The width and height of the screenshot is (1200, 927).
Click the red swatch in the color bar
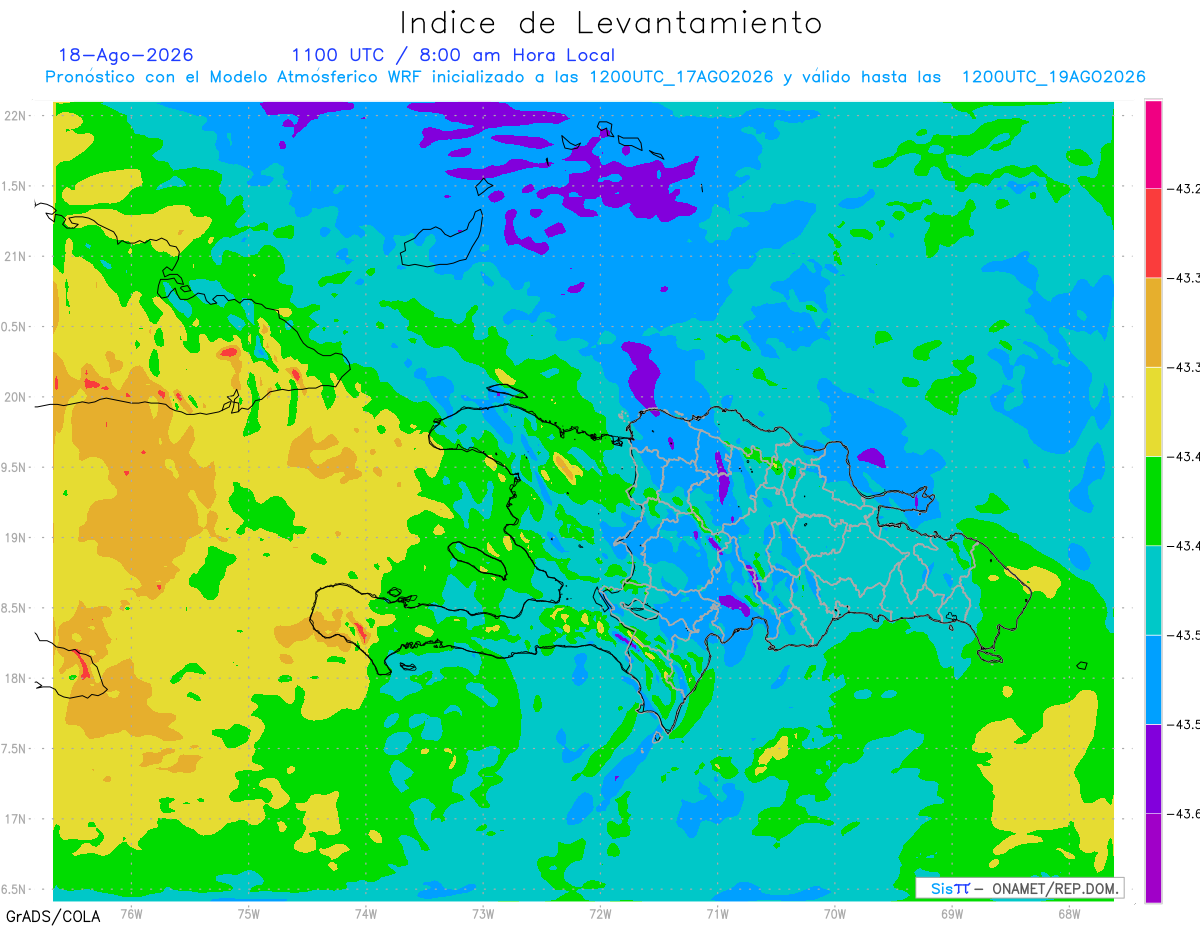pyautogui.click(x=1153, y=233)
